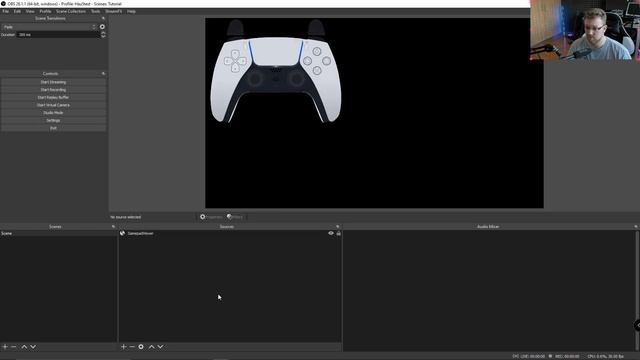The image size is (640, 360).
Task: Remove selected source with minus icon
Action: click(132, 347)
